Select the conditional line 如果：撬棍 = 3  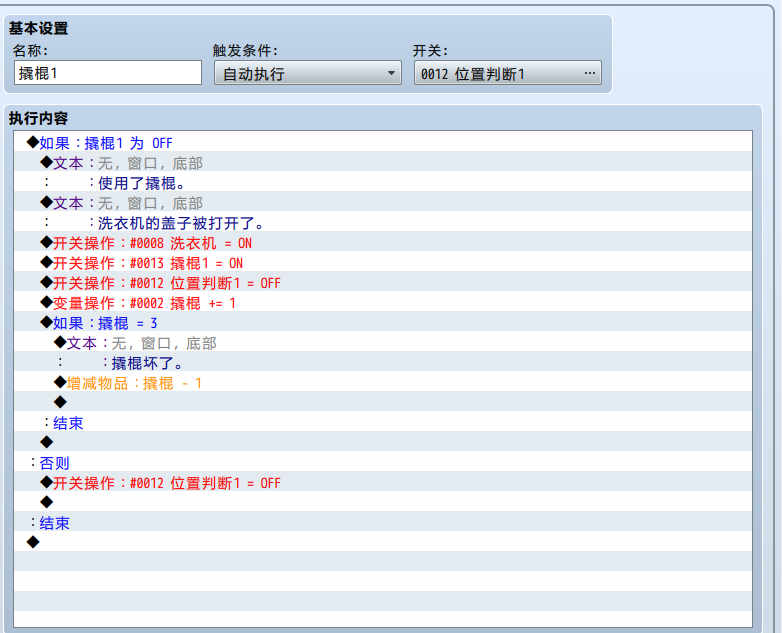pyautogui.click(x=383, y=323)
